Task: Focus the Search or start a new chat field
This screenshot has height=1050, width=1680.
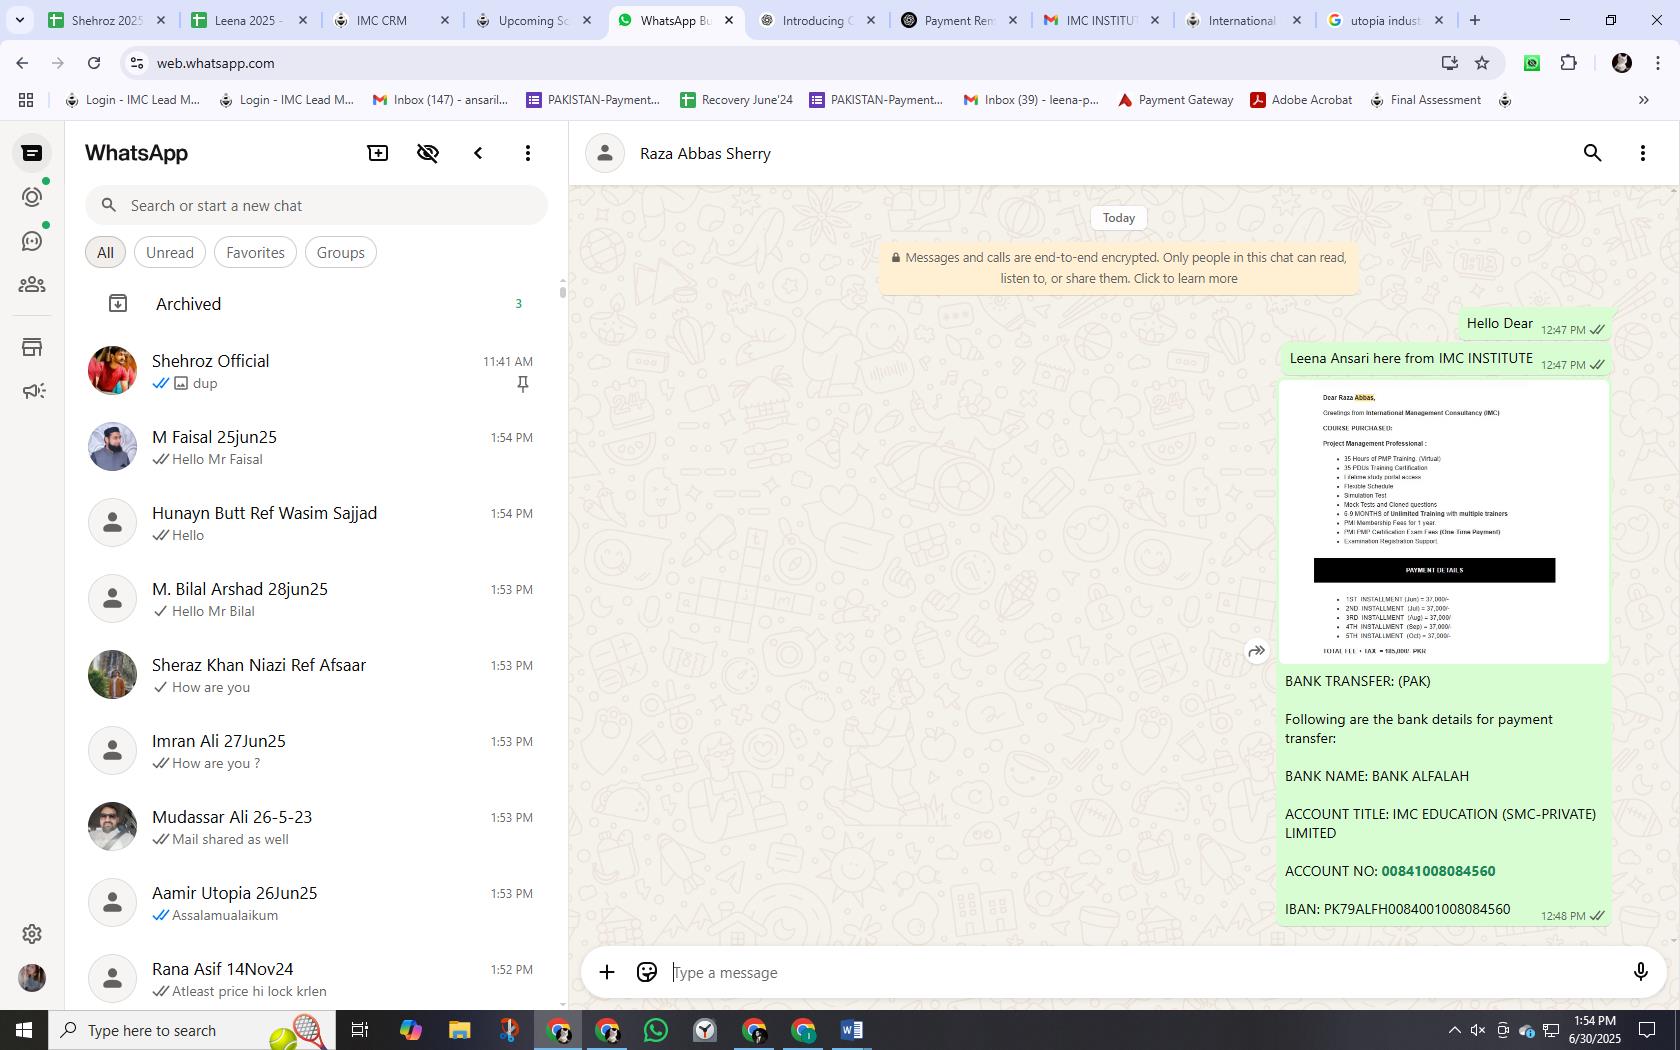Action: tap(316, 206)
